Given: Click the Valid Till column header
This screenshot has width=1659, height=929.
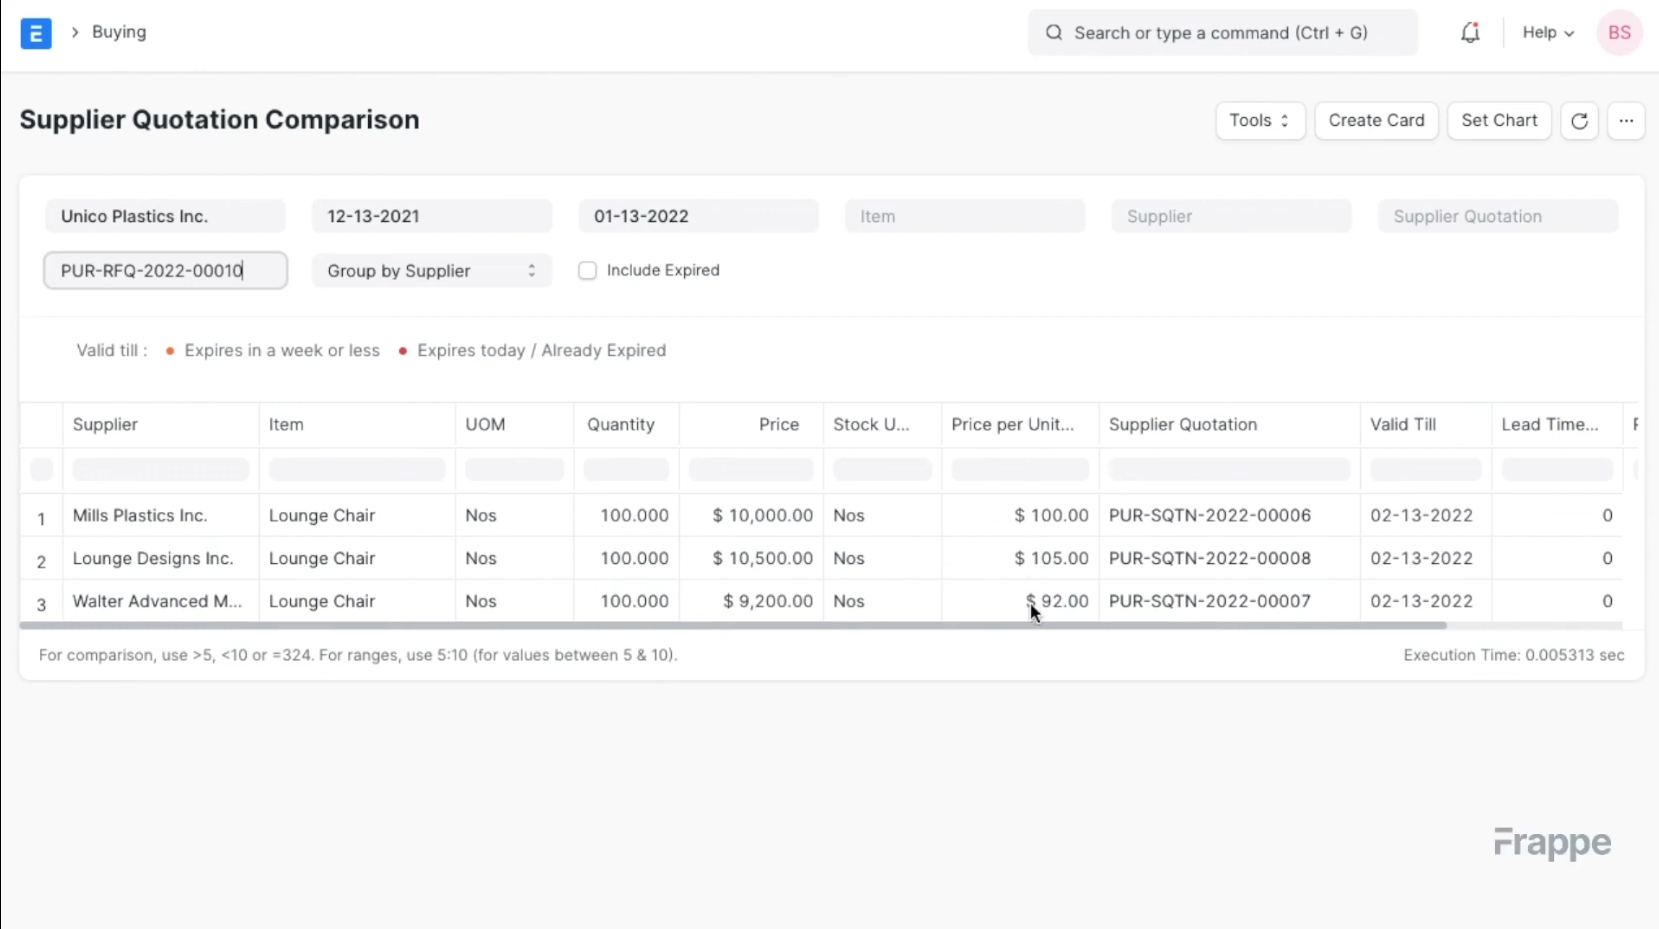Looking at the screenshot, I should [1425, 425].
